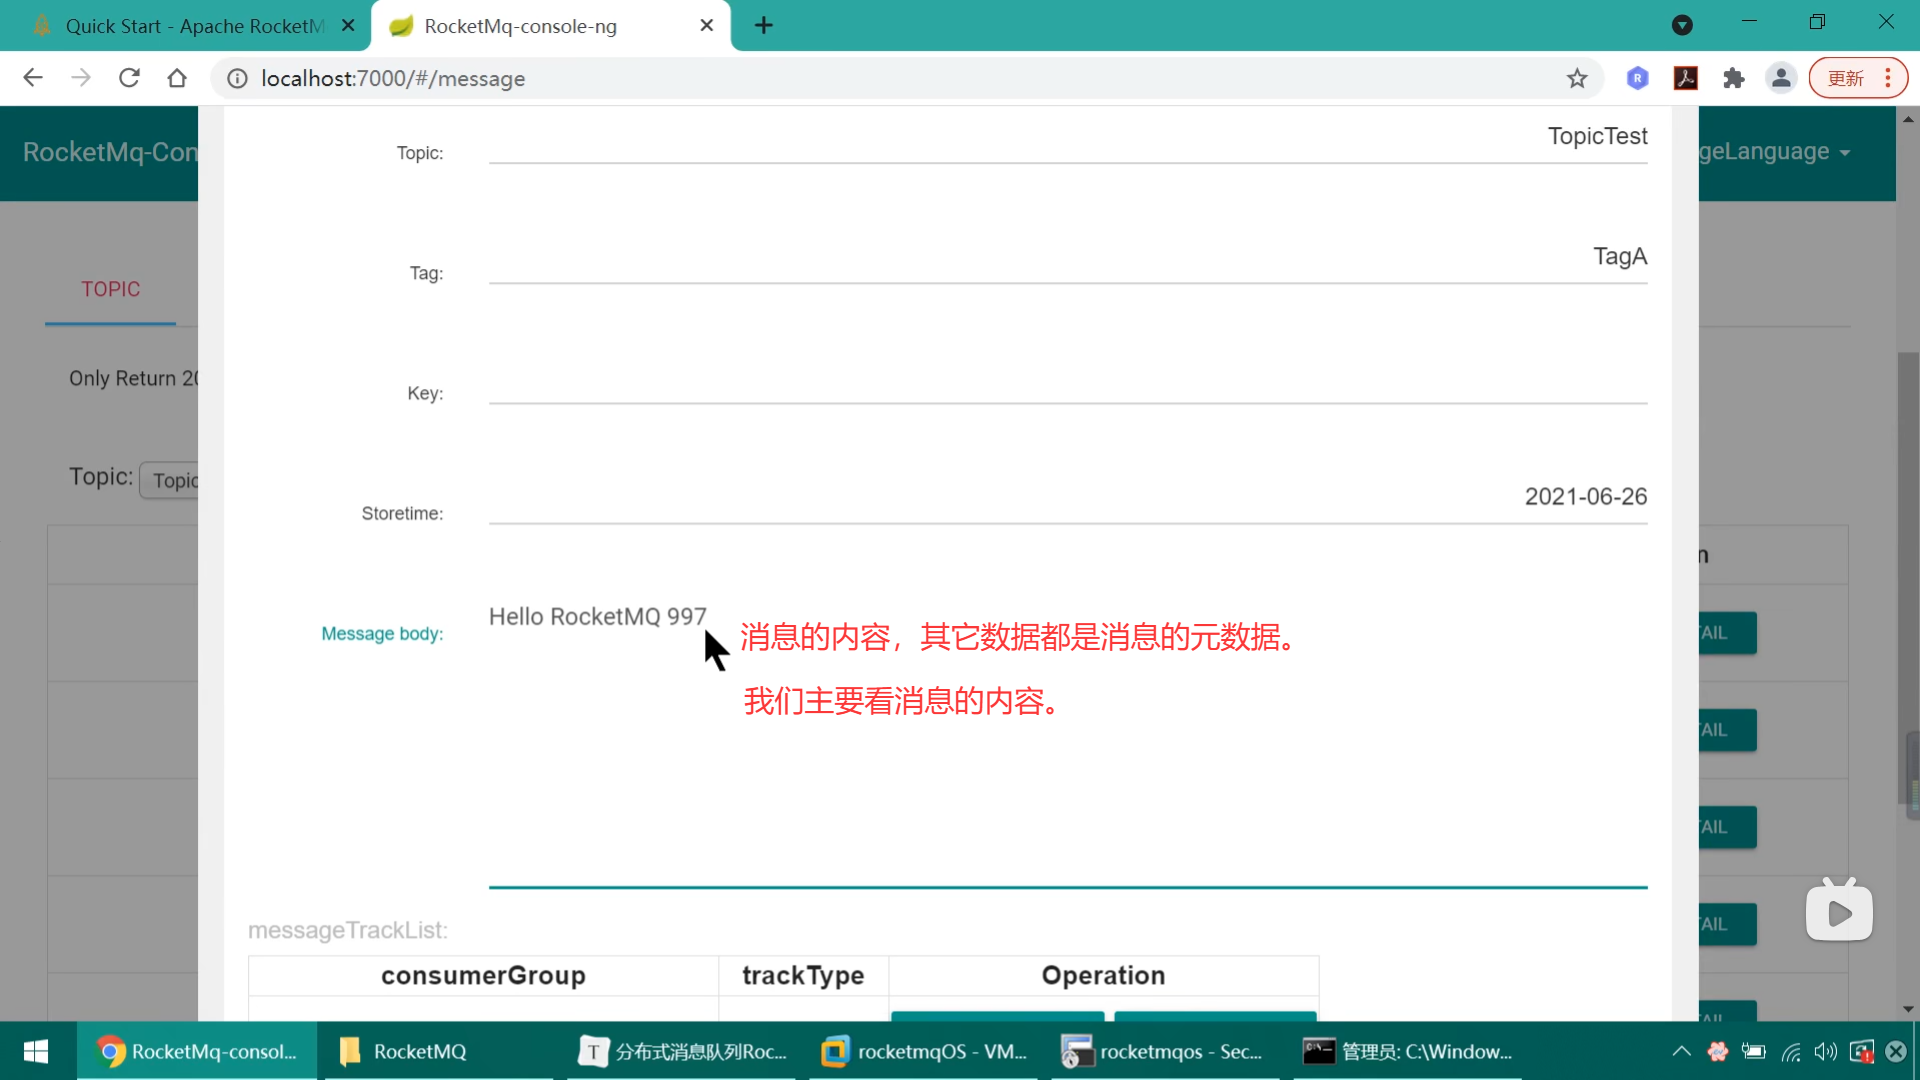This screenshot has height=1080, width=1920.
Task: Open the home page icon
Action: click(x=177, y=78)
